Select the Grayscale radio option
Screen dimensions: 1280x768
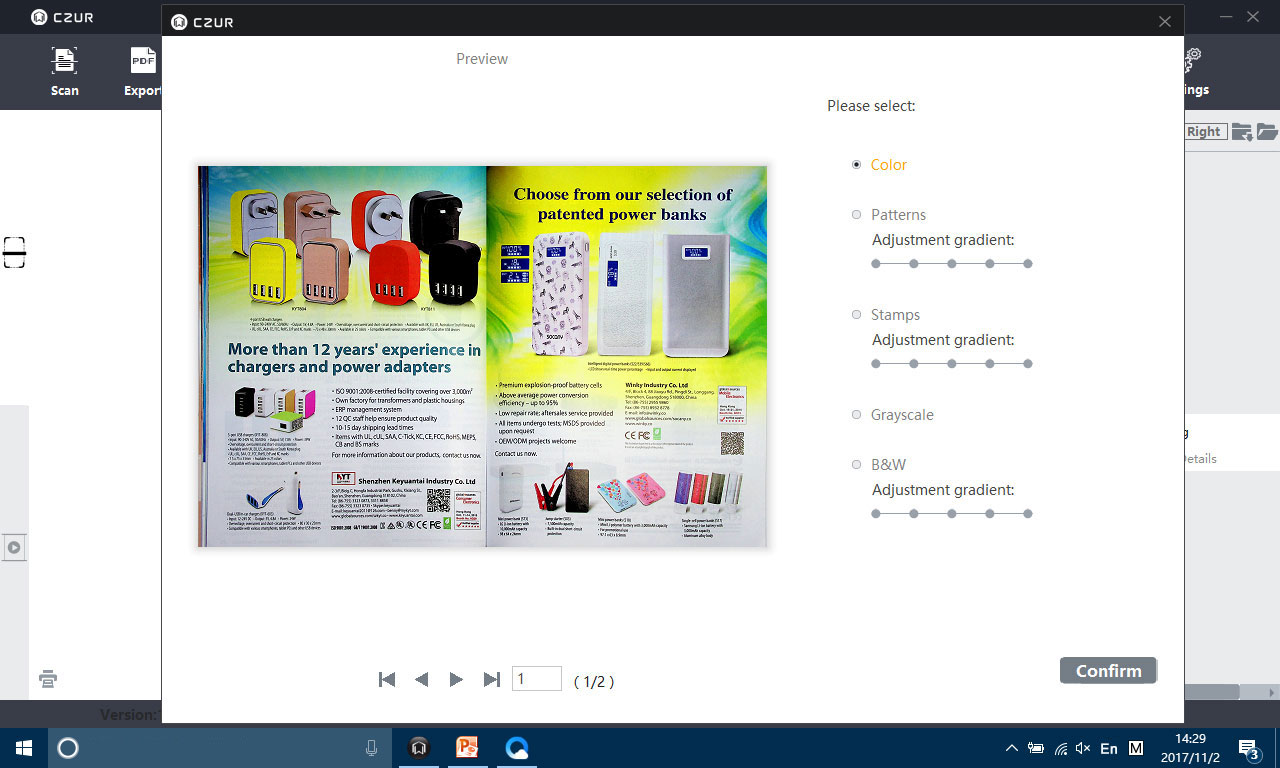pyautogui.click(x=856, y=415)
